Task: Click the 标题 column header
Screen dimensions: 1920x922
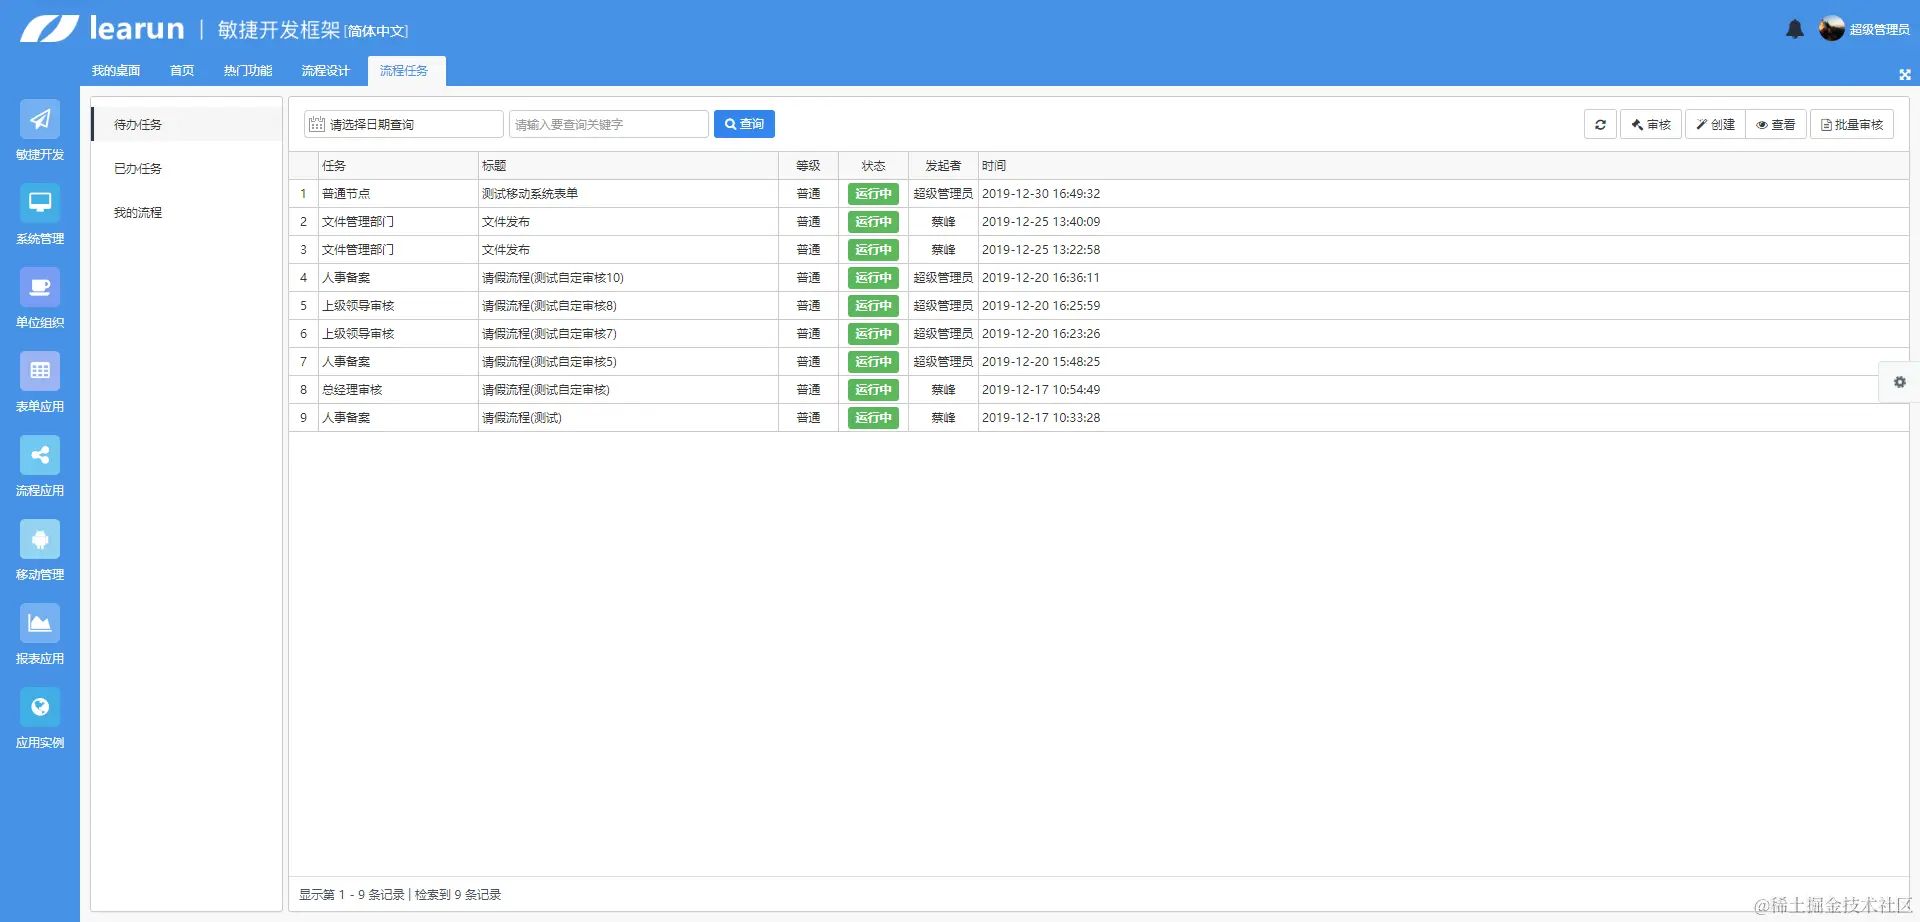Action: (x=628, y=165)
